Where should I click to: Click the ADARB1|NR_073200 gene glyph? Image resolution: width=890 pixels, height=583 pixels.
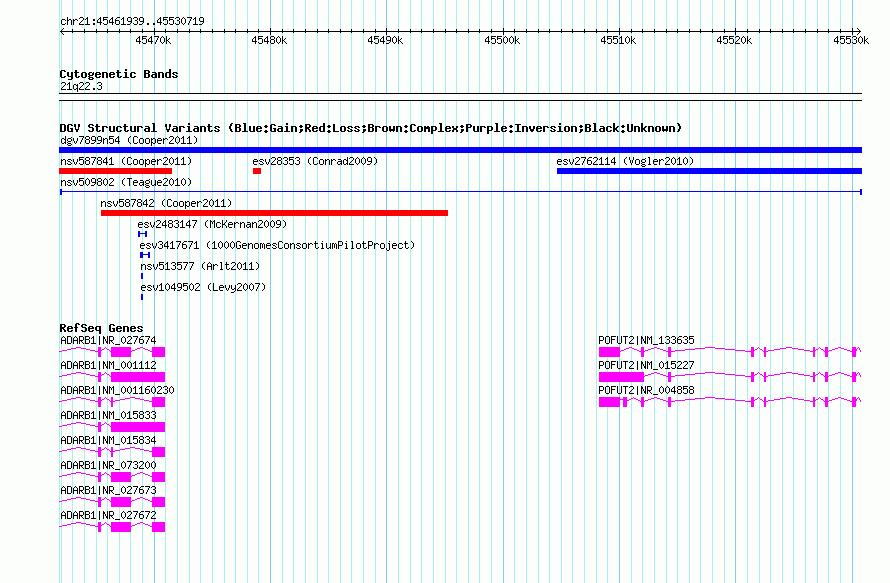point(112,477)
